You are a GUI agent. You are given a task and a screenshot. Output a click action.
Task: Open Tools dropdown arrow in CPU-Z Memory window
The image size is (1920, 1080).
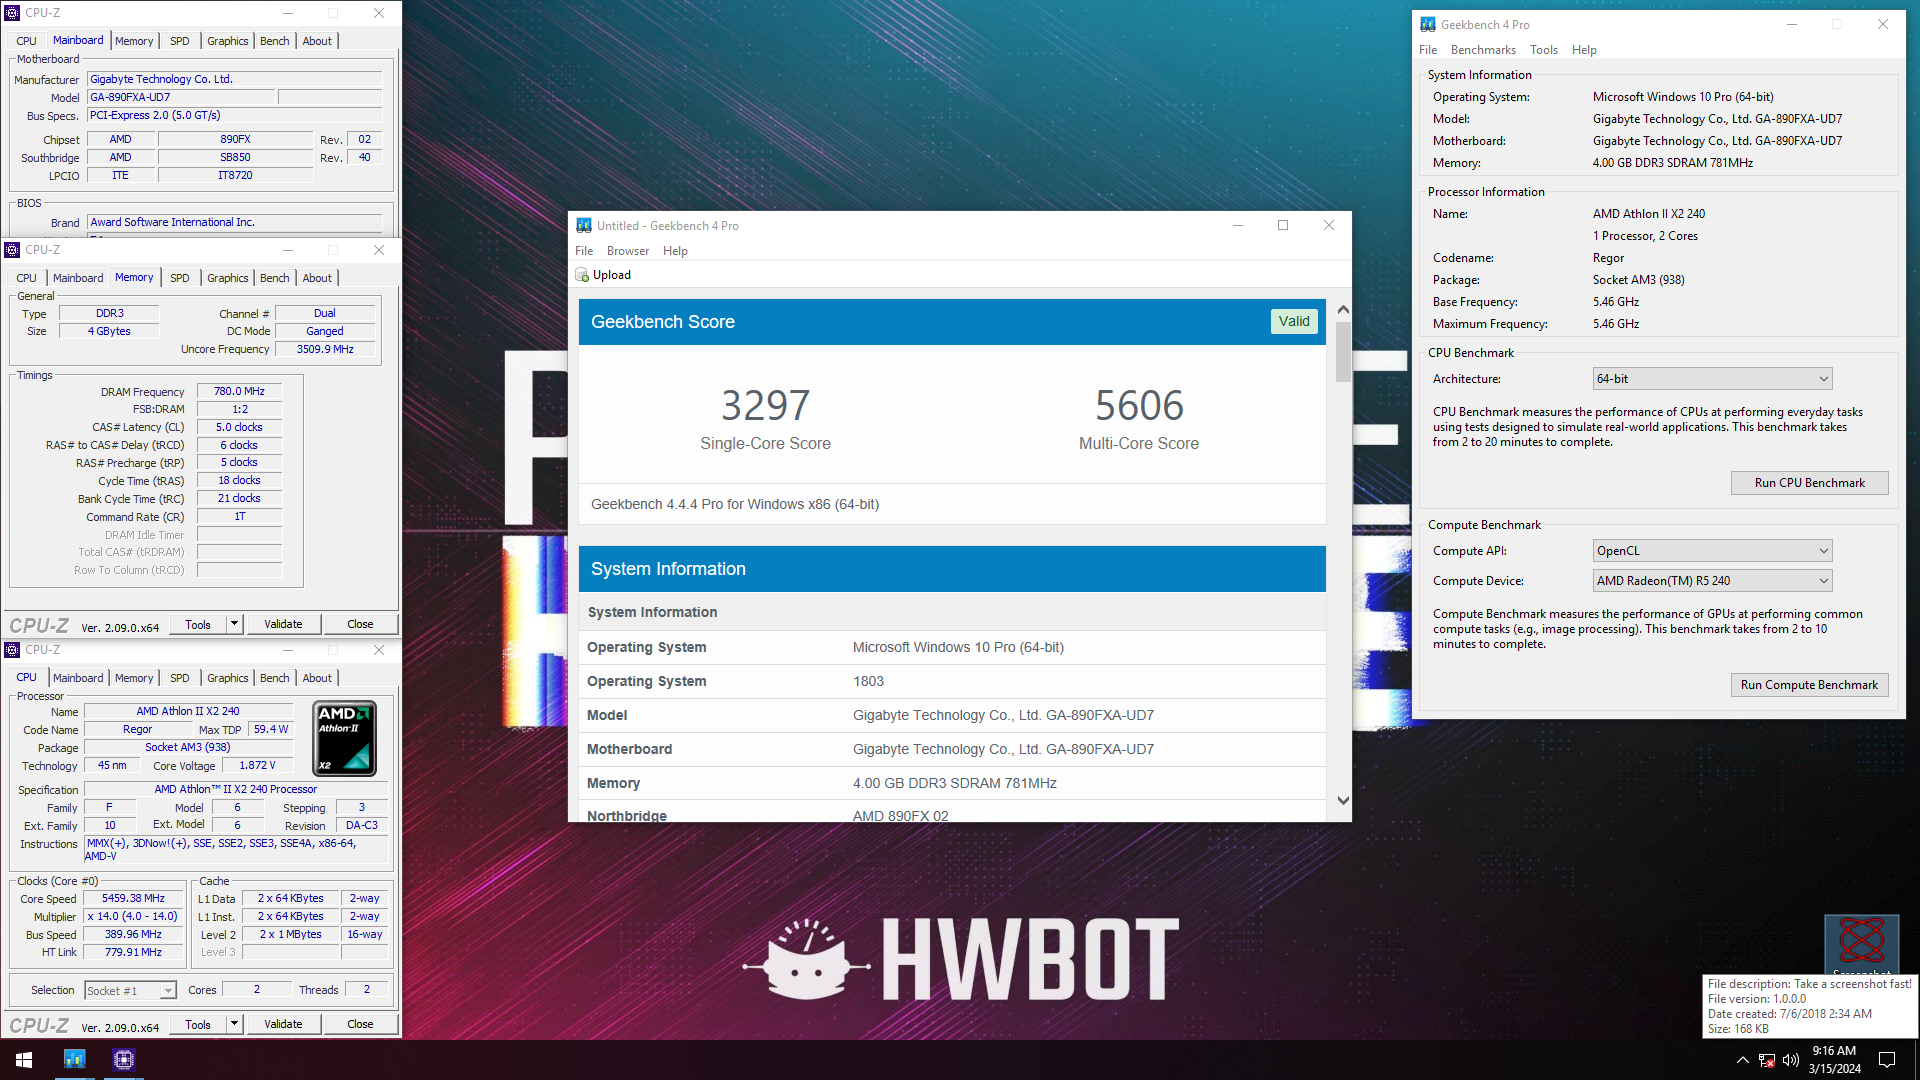(234, 624)
